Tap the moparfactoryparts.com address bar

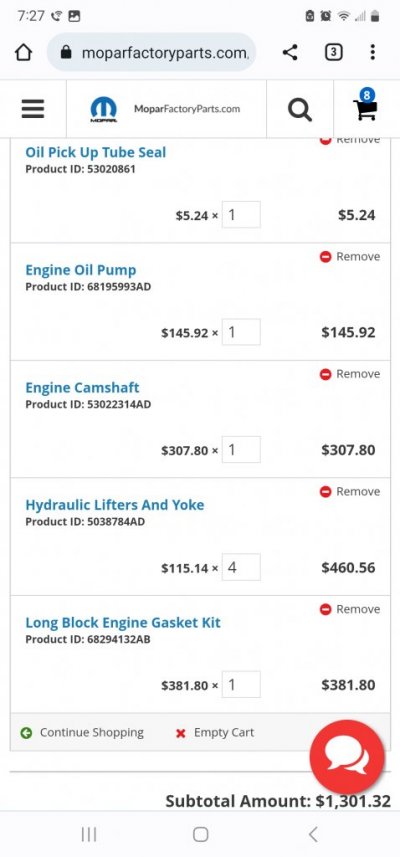pyautogui.click(x=151, y=52)
